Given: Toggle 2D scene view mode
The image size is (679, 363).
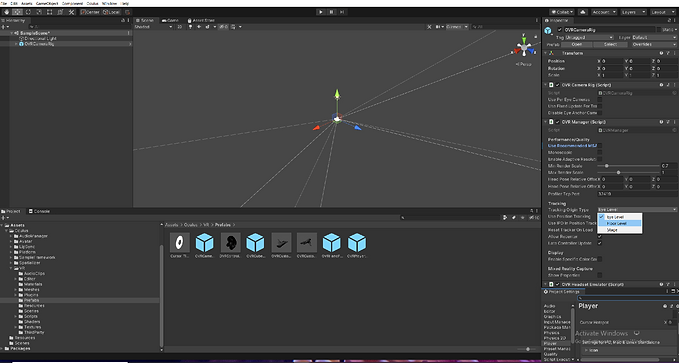Looking at the screenshot, I should (x=179, y=27).
